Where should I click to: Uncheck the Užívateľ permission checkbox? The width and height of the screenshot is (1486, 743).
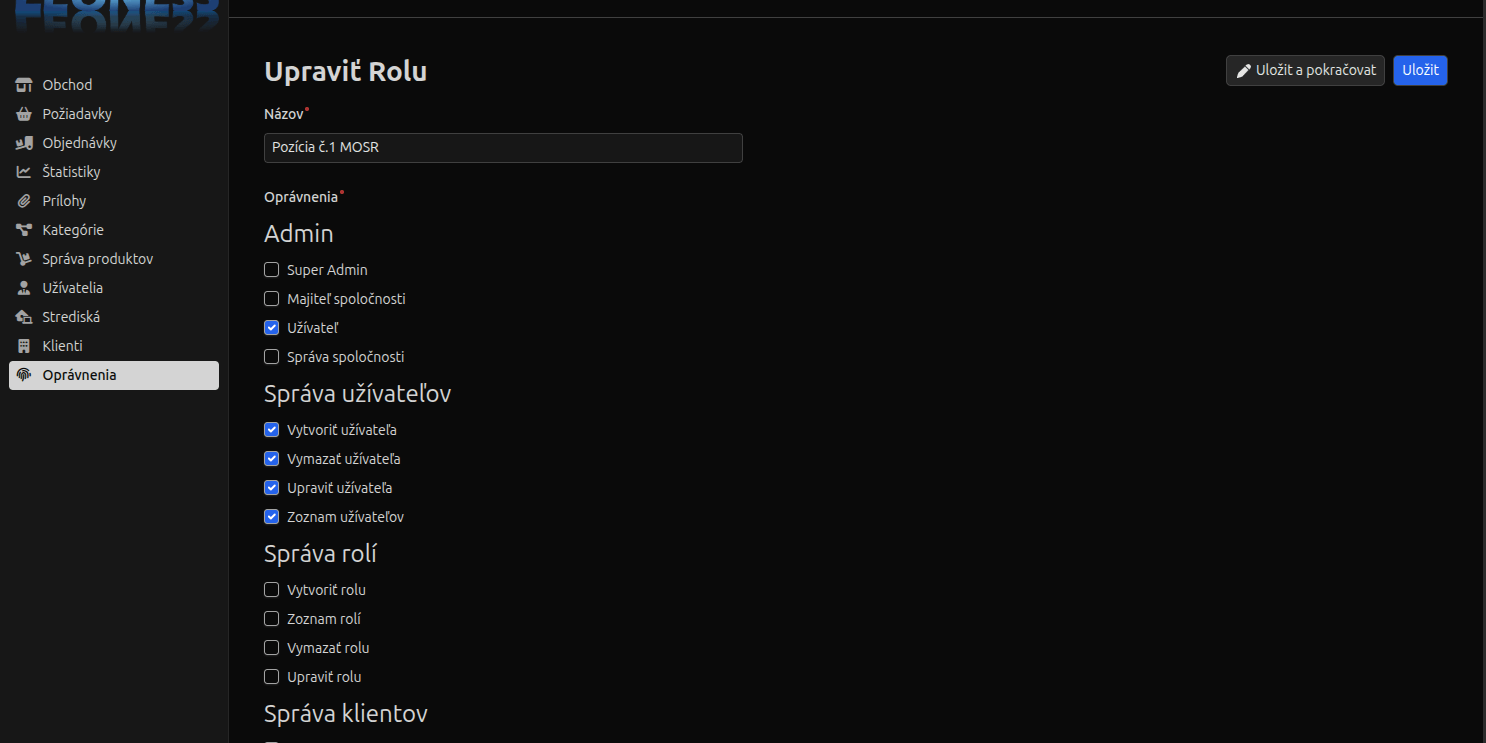(271, 328)
